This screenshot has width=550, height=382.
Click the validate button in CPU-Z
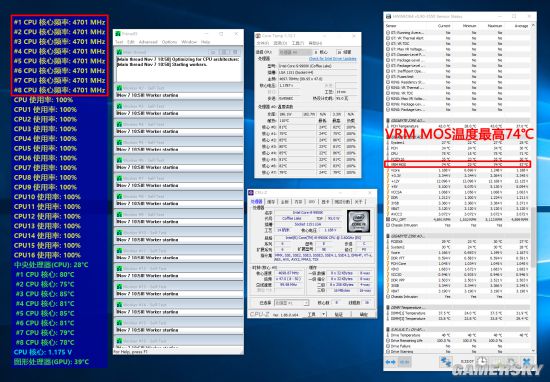pyautogui.click(x=338, y=314)
